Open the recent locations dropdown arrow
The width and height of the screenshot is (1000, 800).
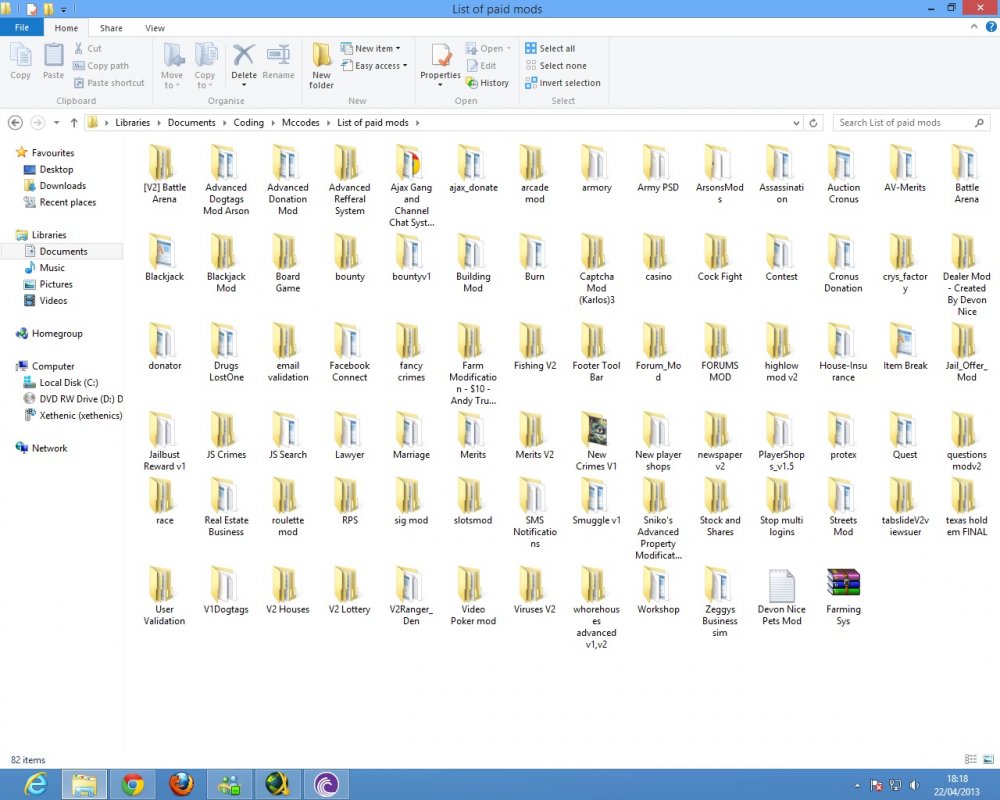(x=56, y=123)
